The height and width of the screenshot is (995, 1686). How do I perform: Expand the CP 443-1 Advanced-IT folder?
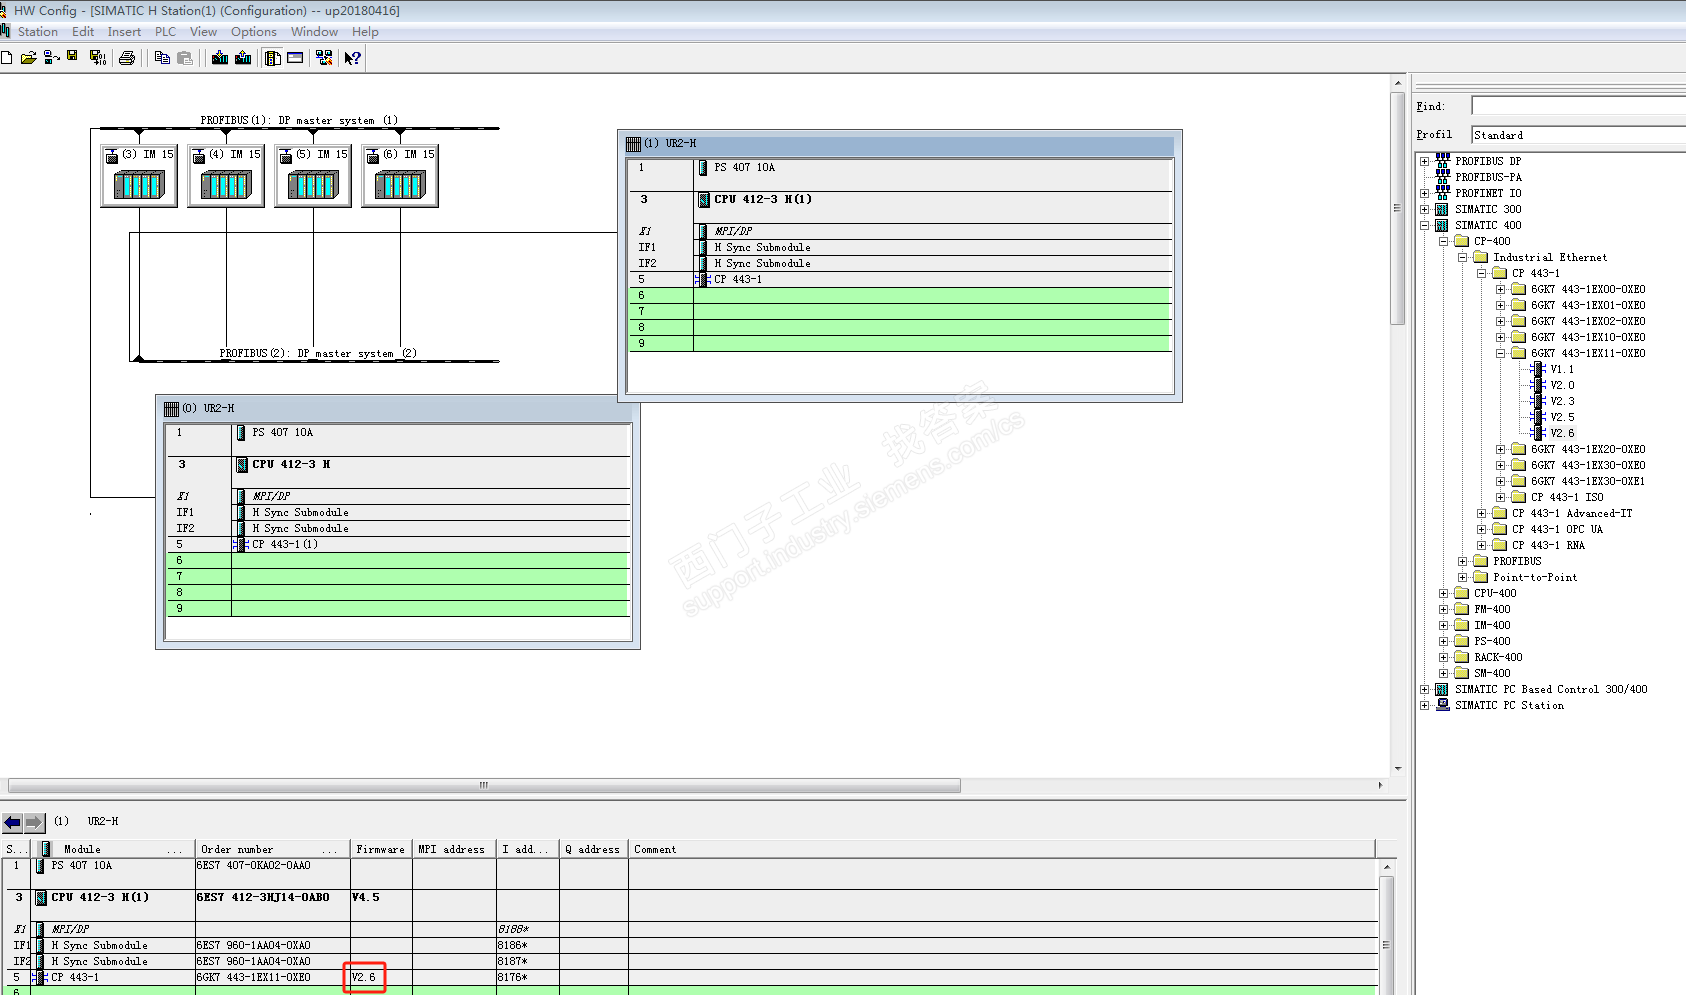pos(1481,513)
